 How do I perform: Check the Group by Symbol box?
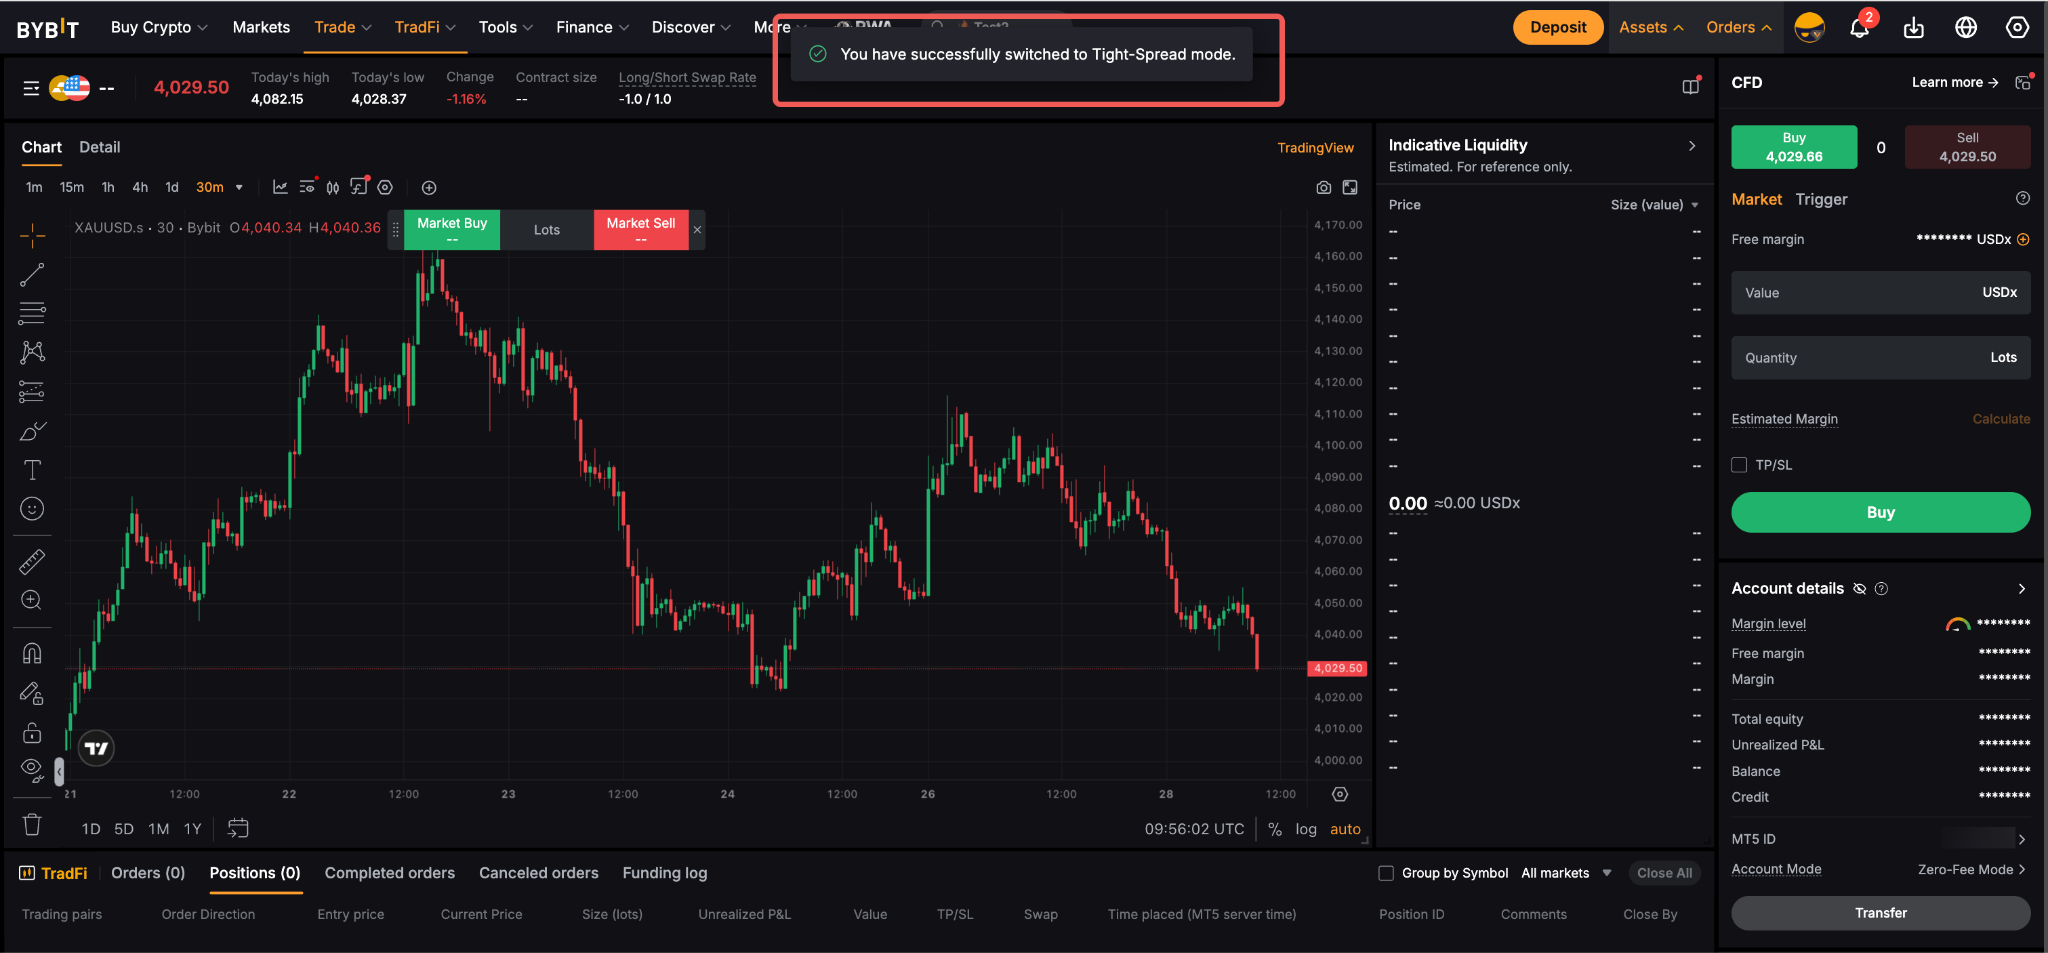tap(1386, 873)
